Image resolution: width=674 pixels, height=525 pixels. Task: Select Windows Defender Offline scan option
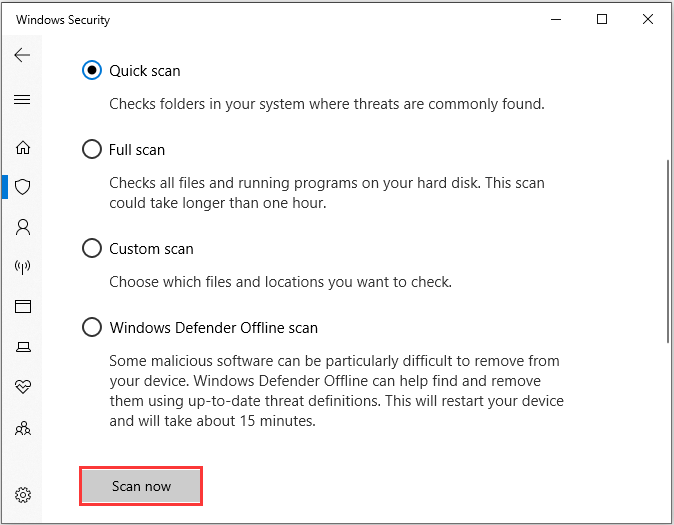(92, 327)
